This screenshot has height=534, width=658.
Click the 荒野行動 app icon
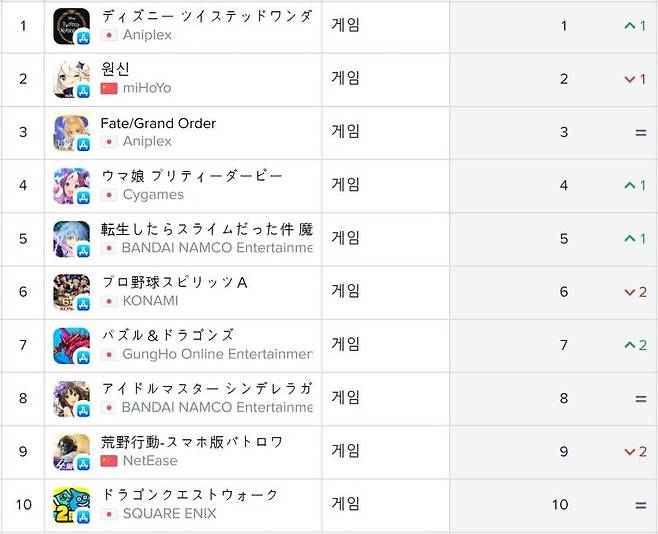71,451
